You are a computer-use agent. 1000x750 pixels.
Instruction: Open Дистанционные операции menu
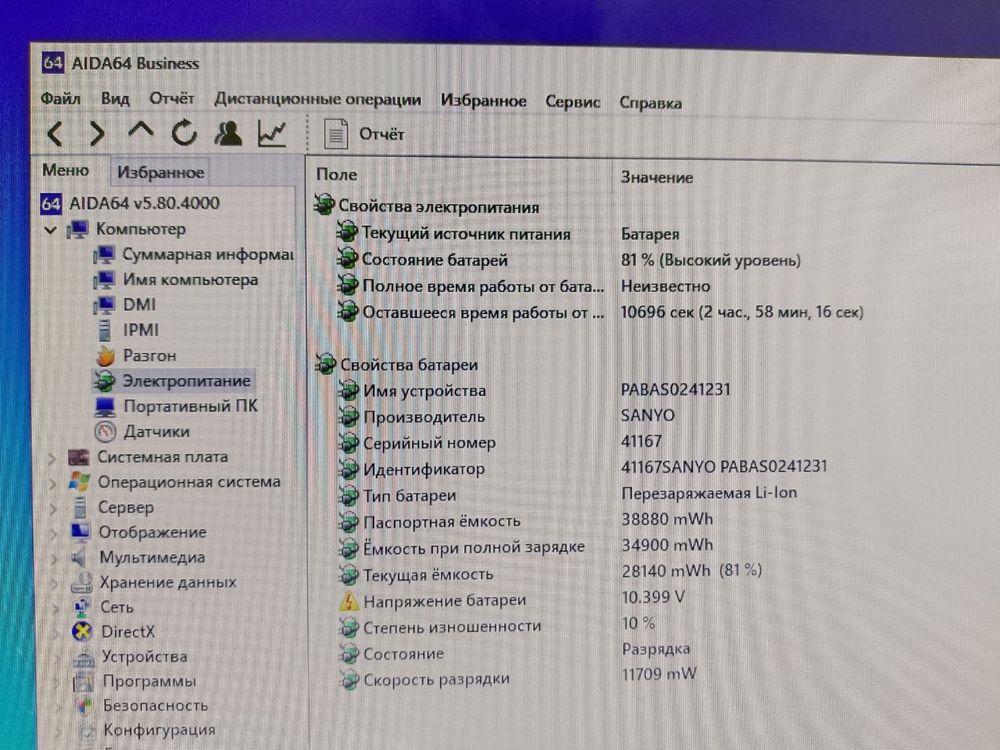coord(318,99)
